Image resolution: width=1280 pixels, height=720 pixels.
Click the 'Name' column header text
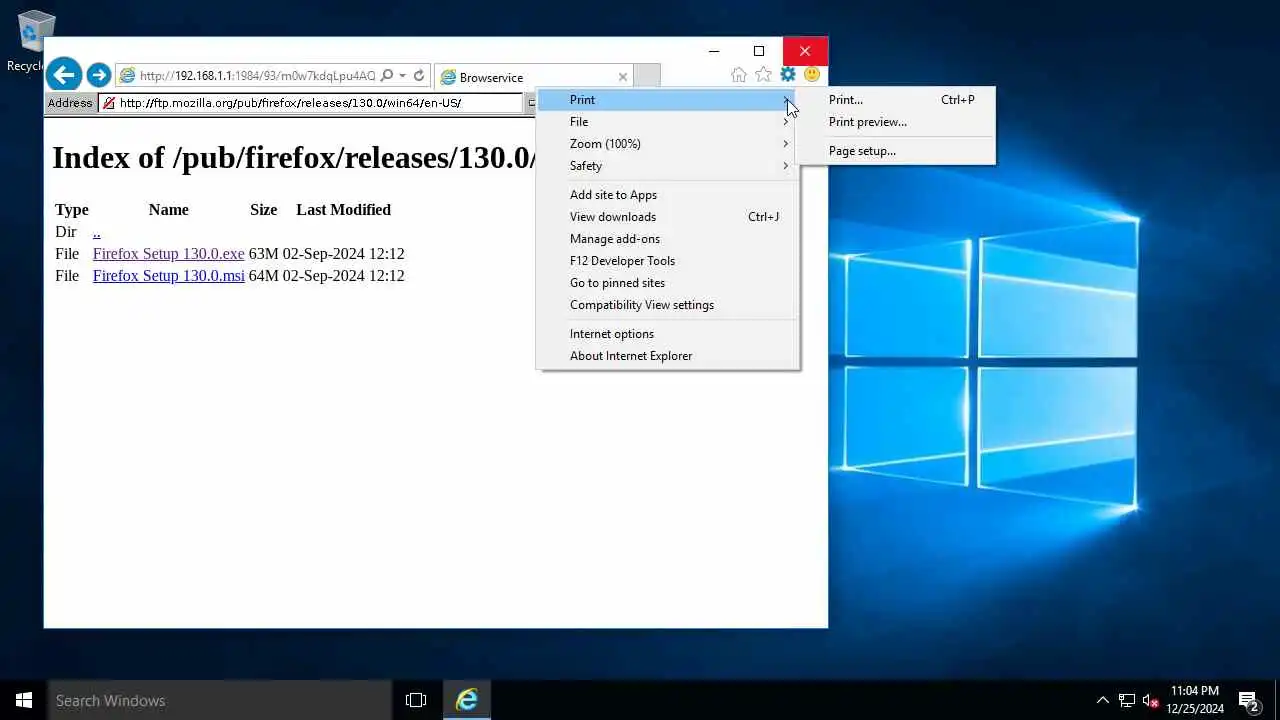168,210
